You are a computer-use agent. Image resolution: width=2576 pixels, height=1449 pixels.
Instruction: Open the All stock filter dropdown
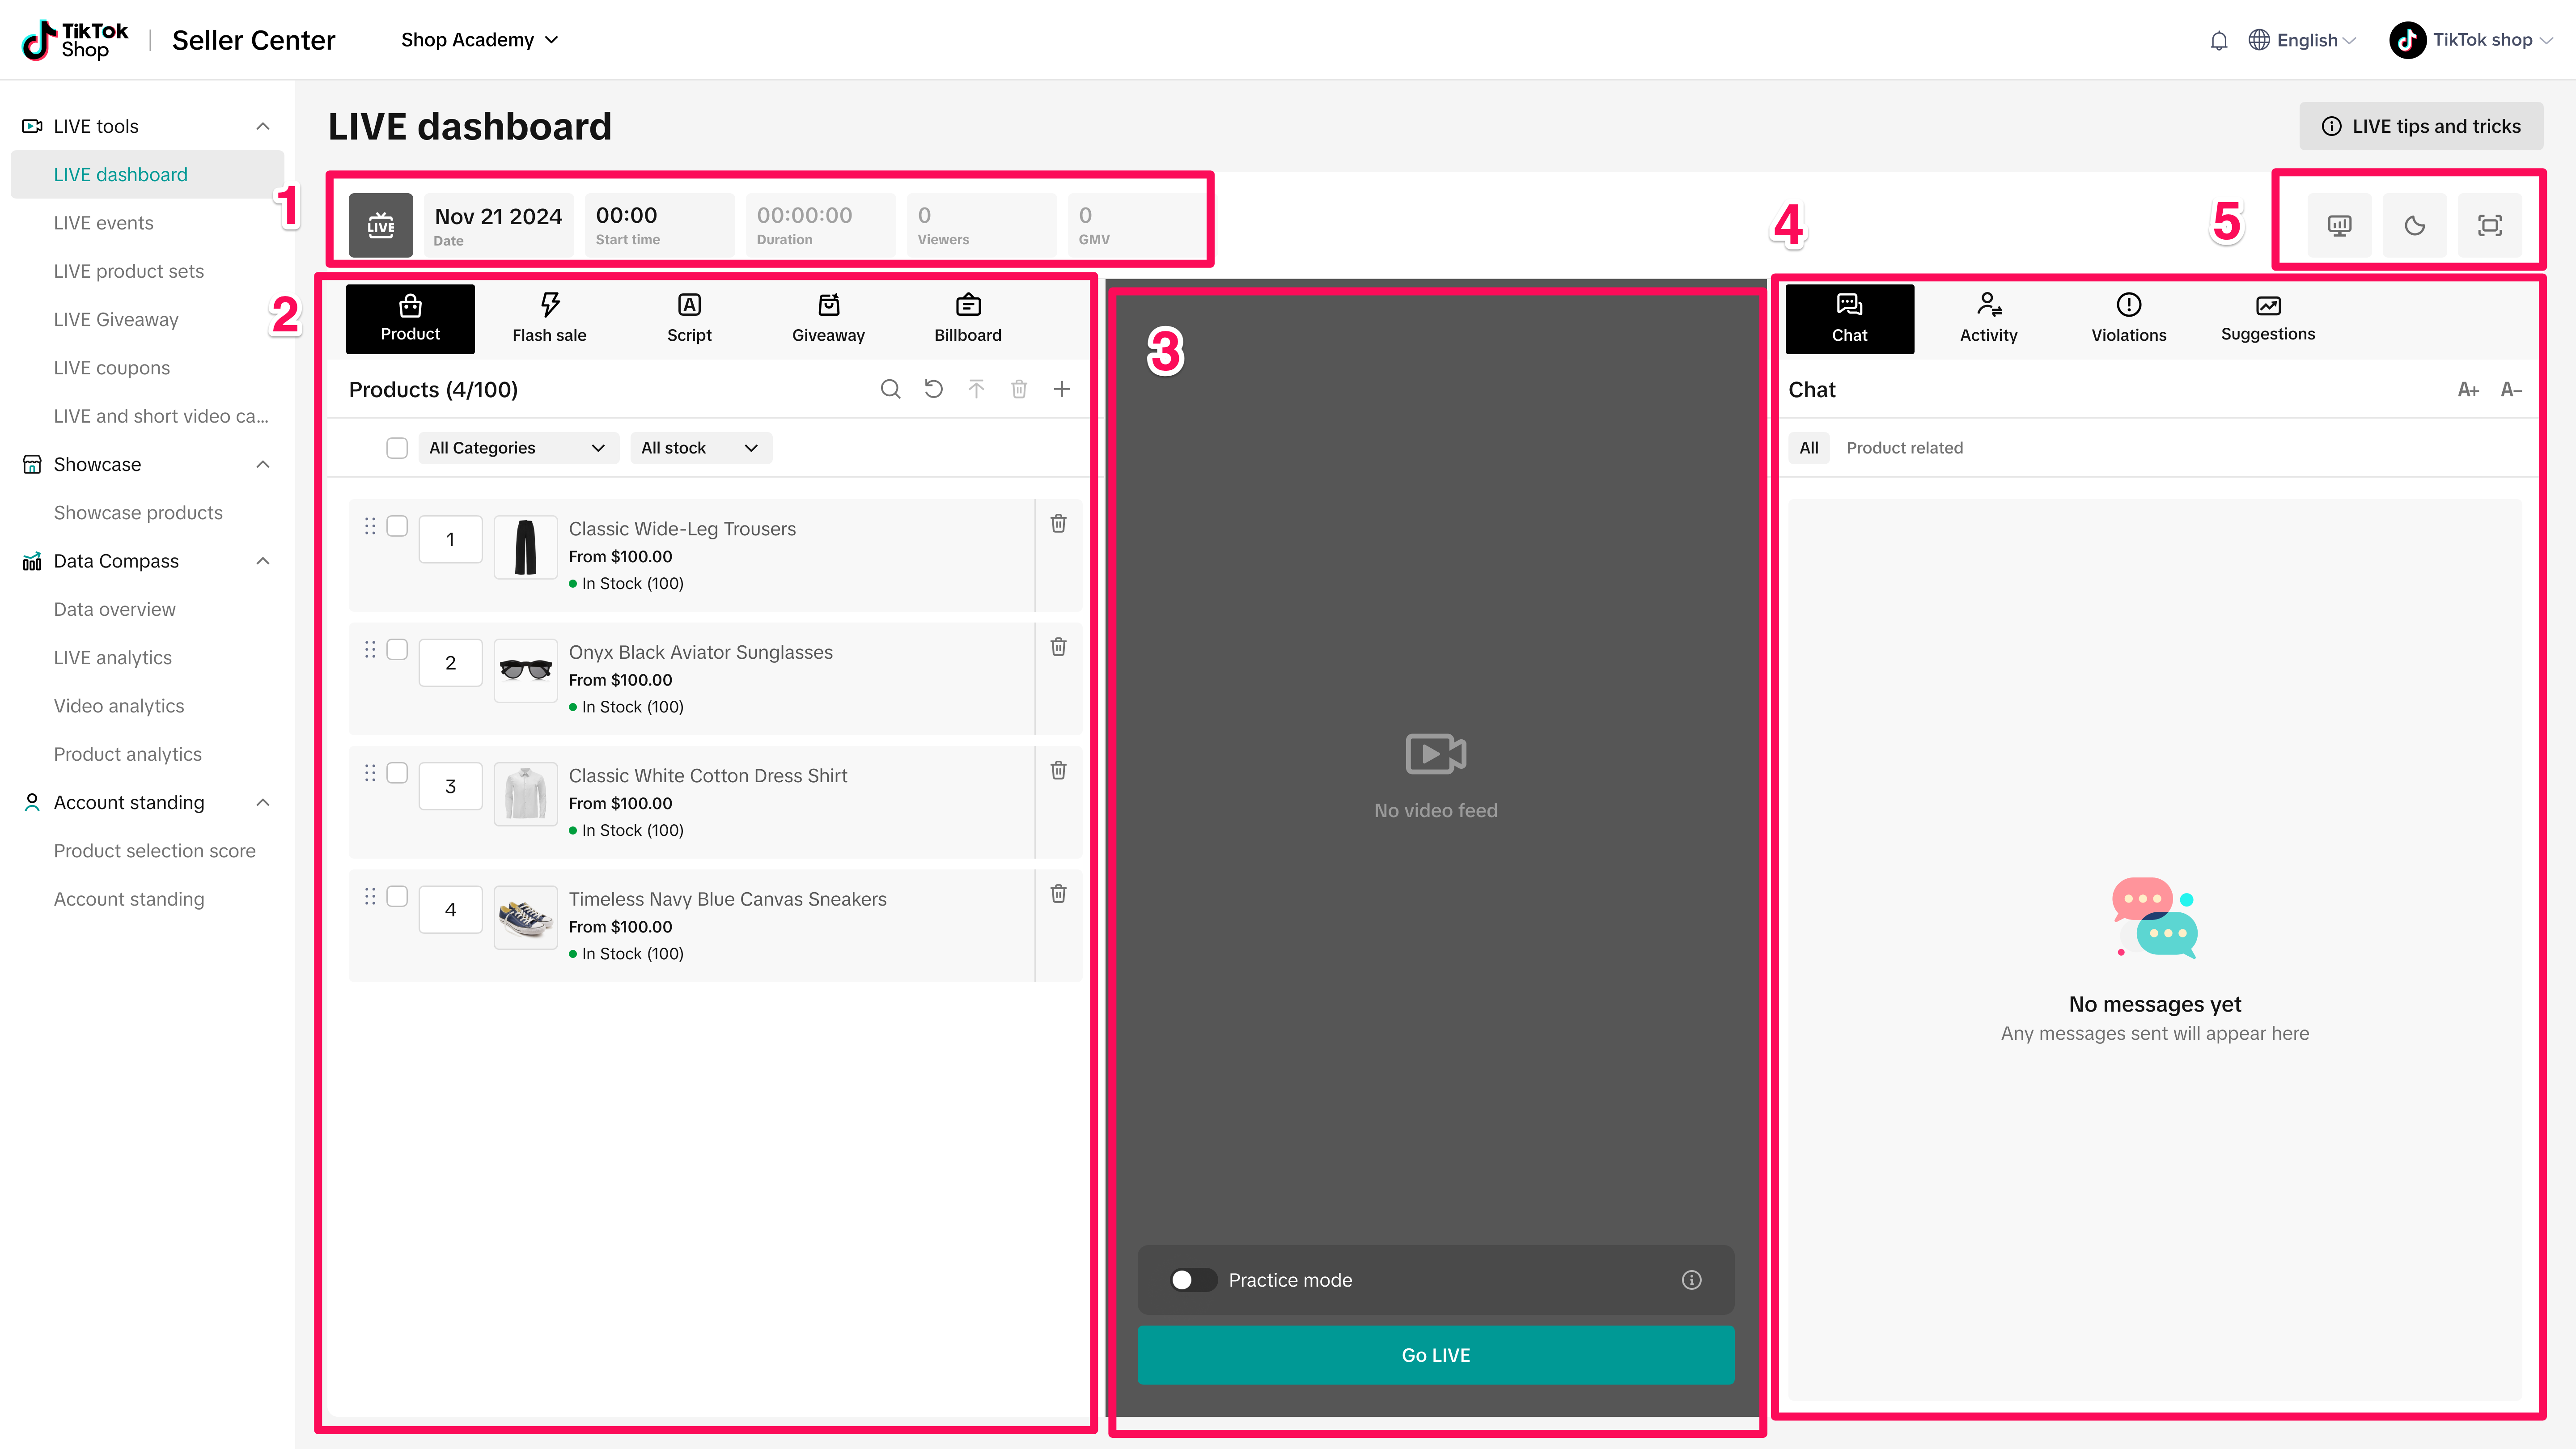point(700,448)
